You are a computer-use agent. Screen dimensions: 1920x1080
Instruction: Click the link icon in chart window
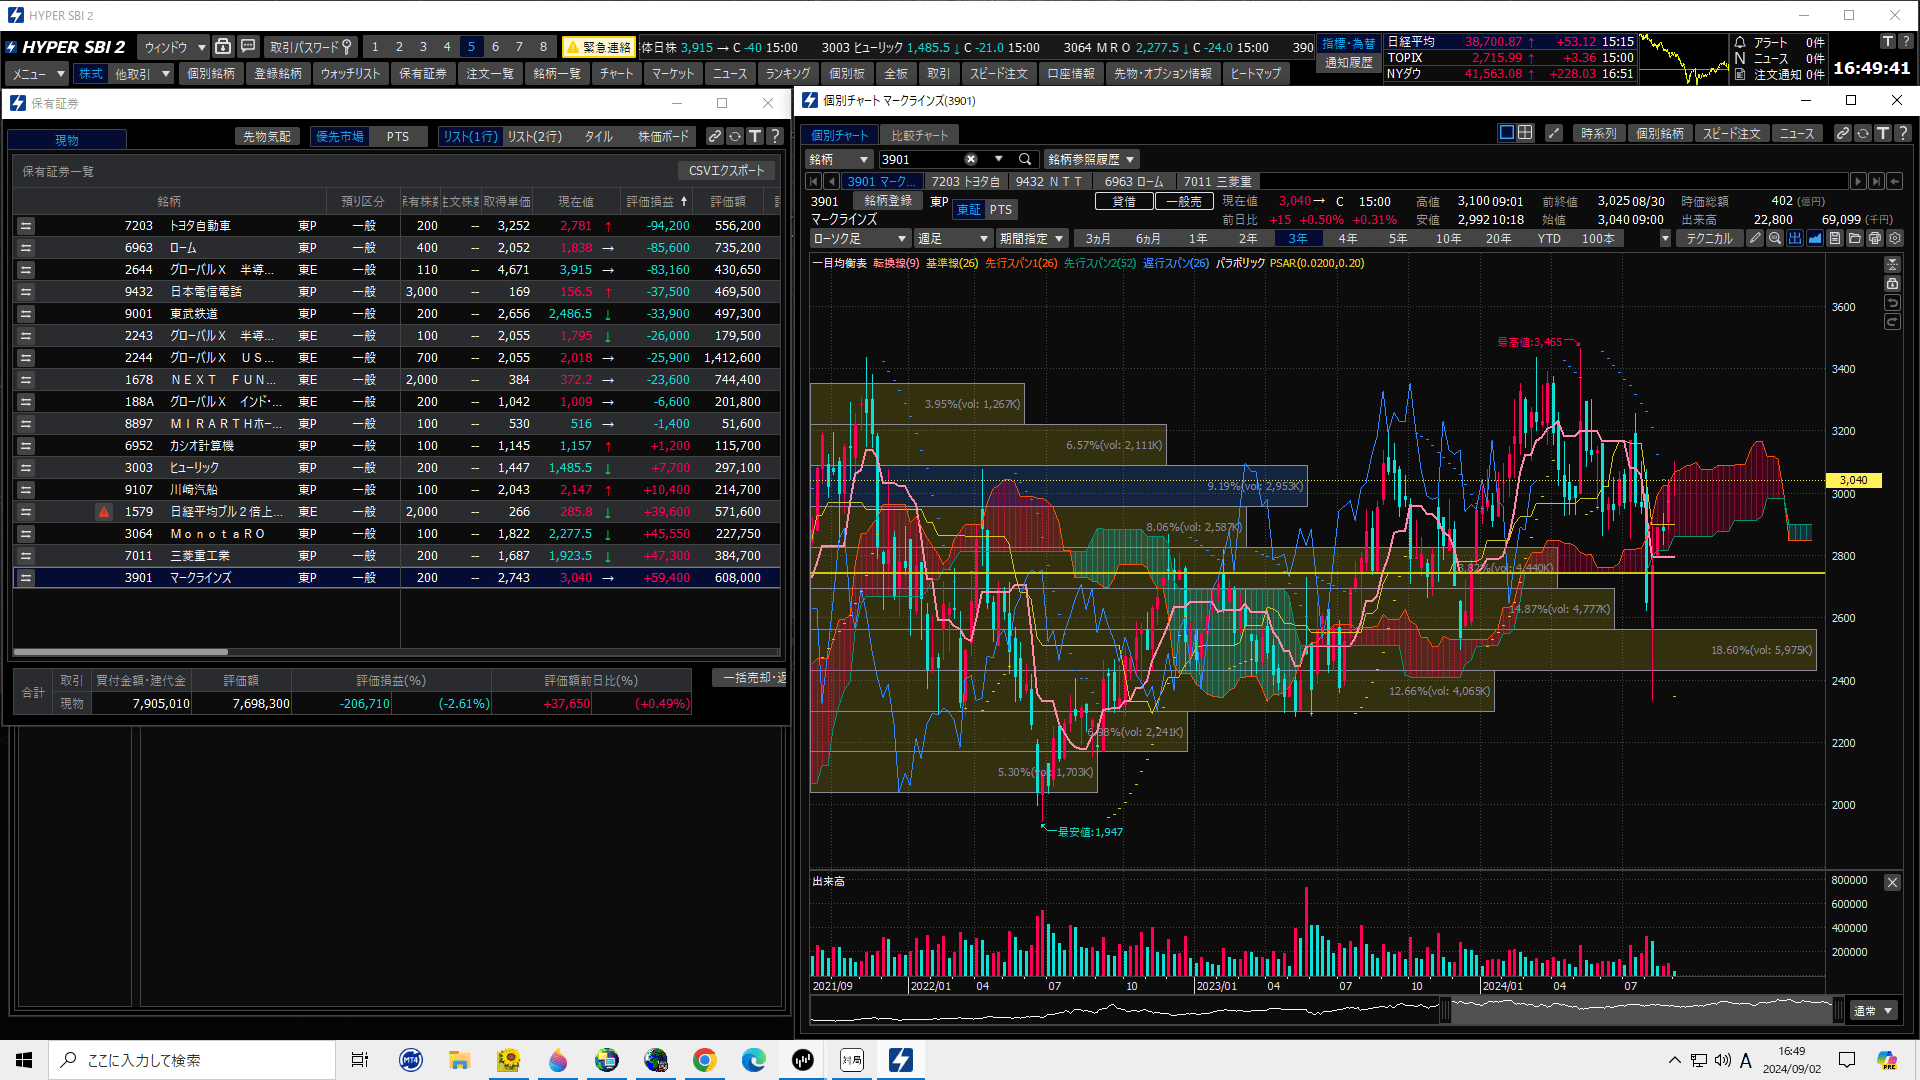1843,133
